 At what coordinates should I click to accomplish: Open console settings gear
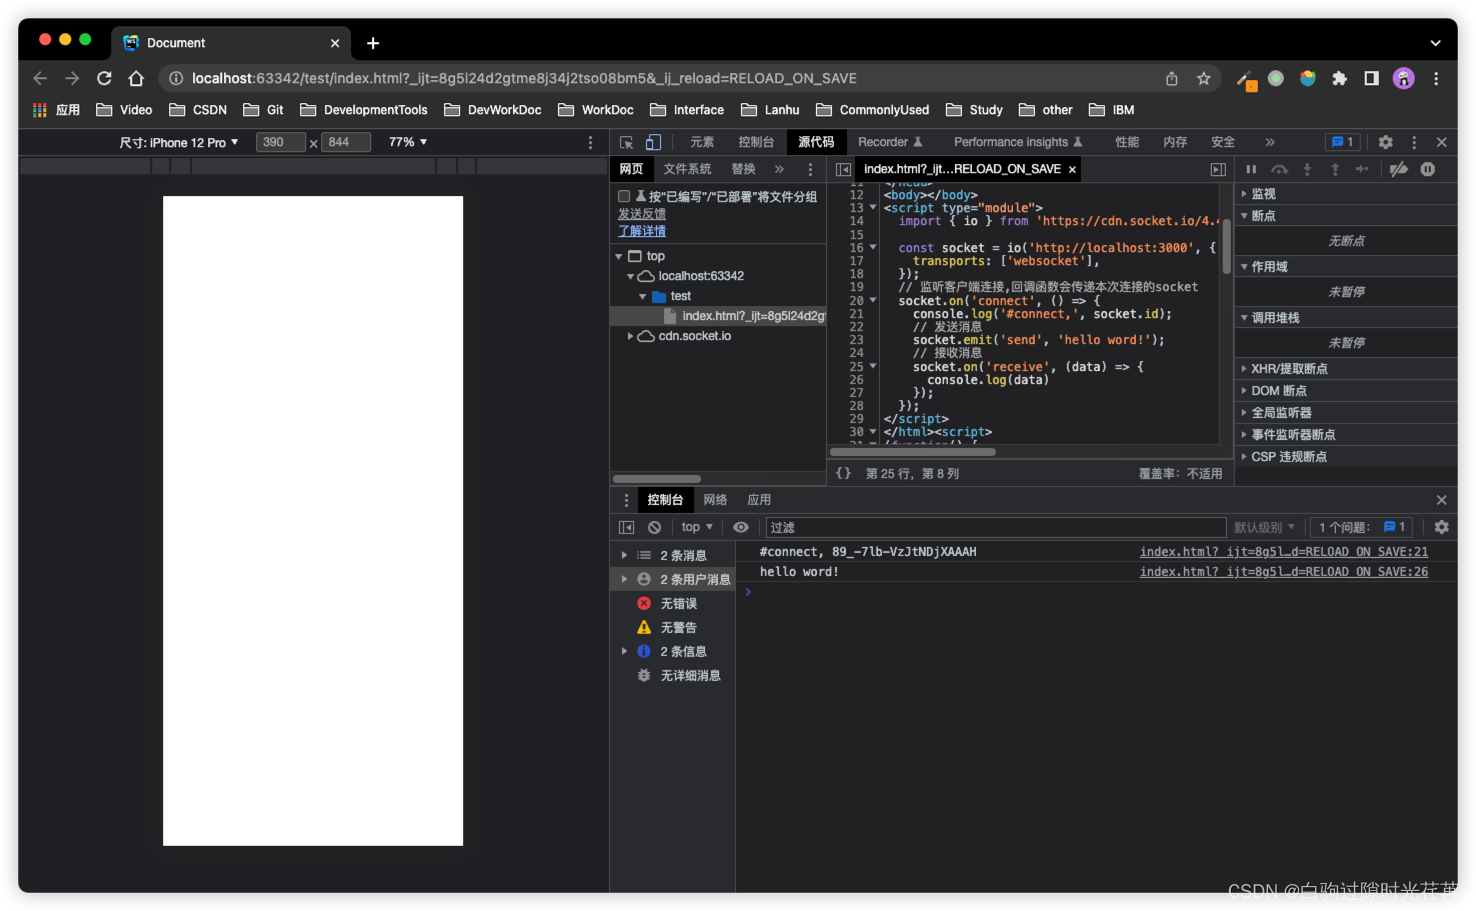coord(1441,527)
